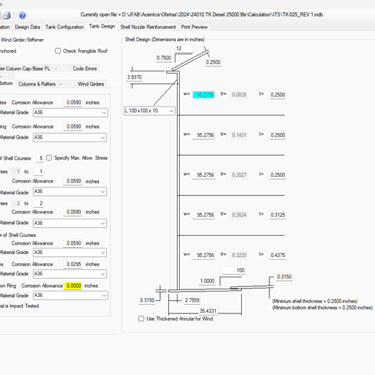Enable the Check Frangible Roof checkbox
The image size is (375, 375).
click(x=58, y=51)
